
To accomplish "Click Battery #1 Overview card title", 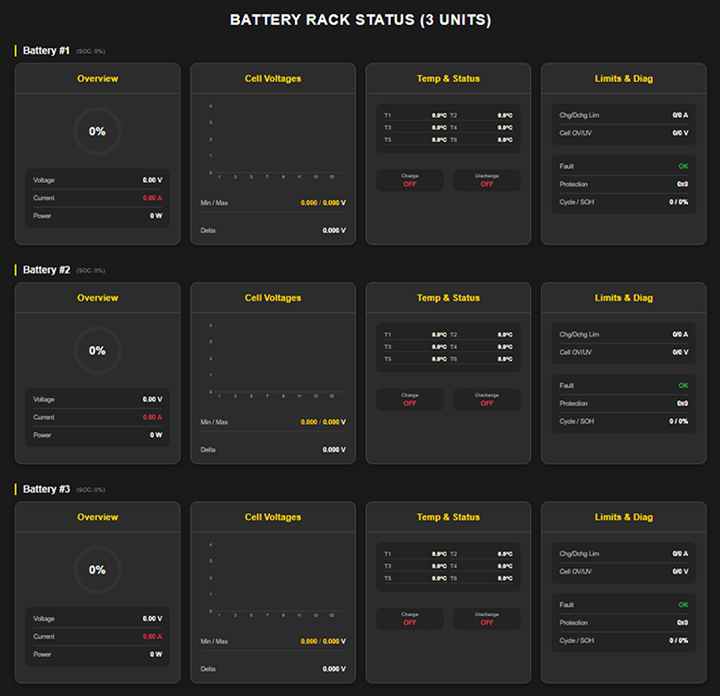I will click(98, 79).
